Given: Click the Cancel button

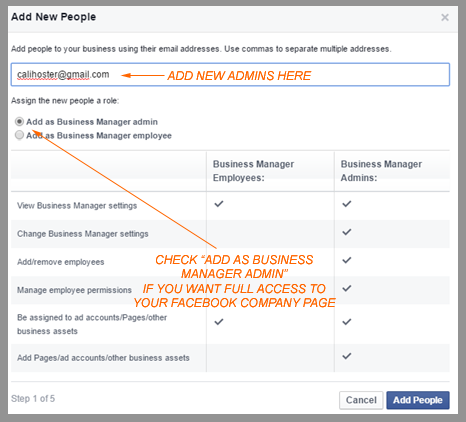Looking at the screenshot, I should click(361, 400).
